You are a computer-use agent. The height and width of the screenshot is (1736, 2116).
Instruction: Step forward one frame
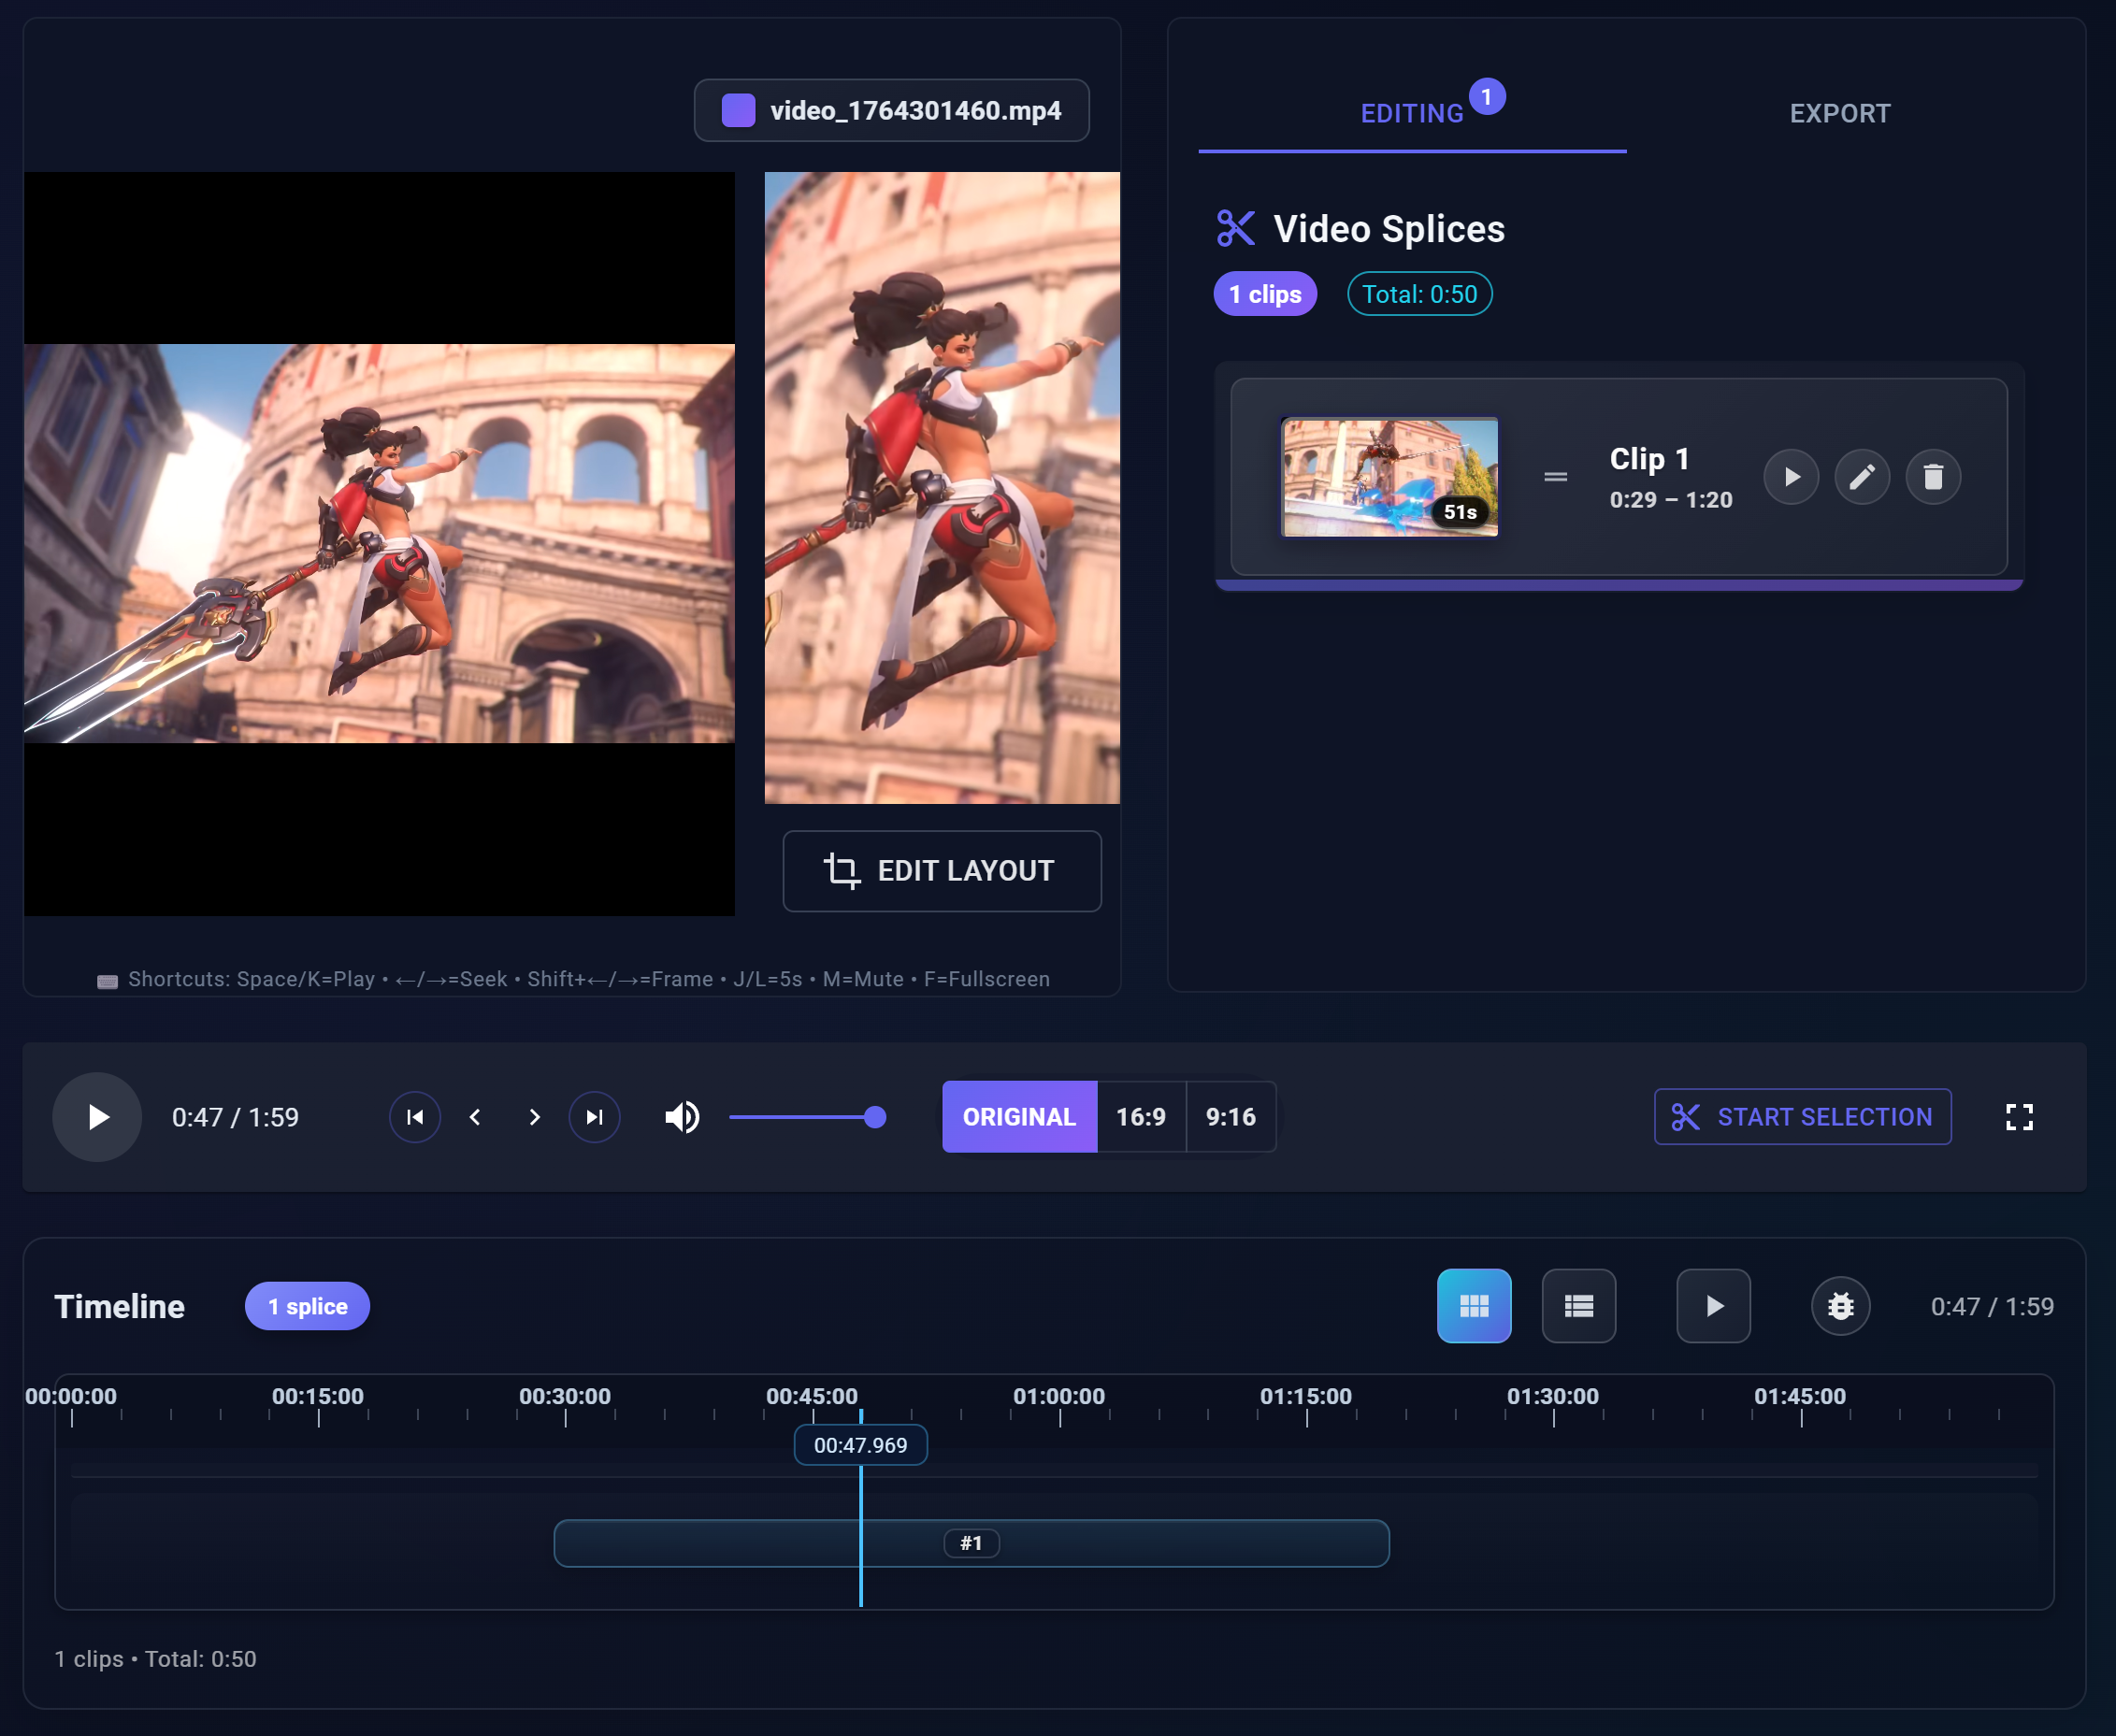click(534, 1117)
